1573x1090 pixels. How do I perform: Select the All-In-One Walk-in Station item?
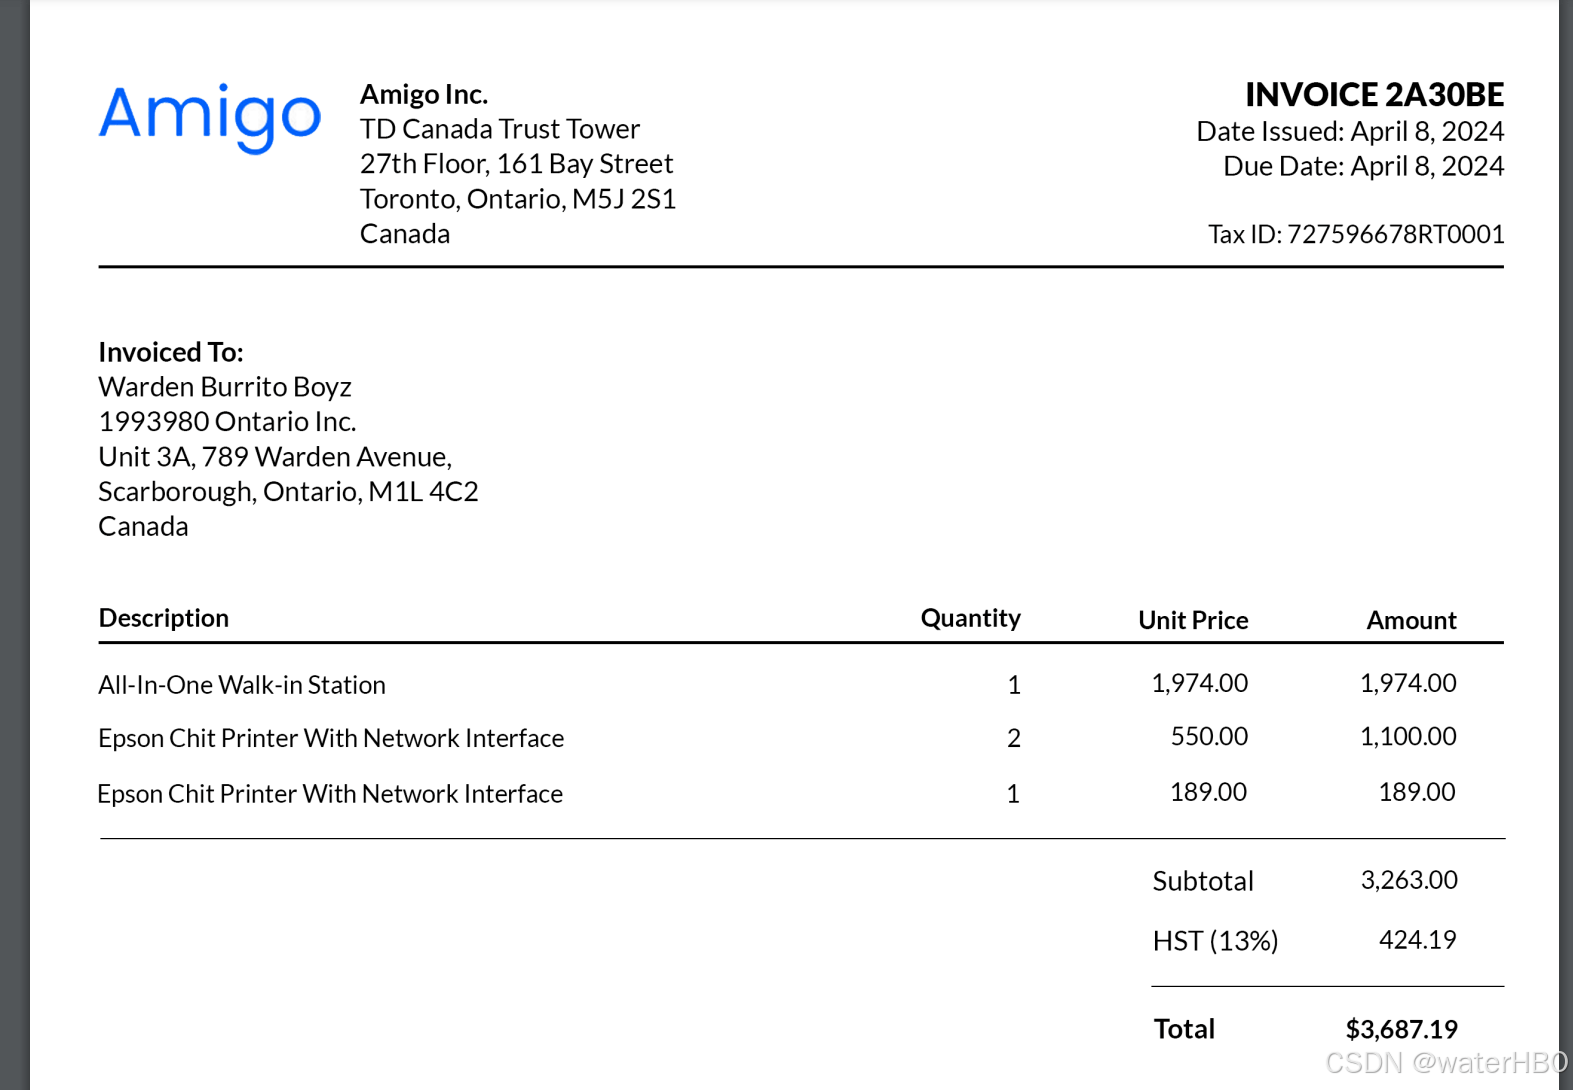pyautogui.click(x=242, y=685)
